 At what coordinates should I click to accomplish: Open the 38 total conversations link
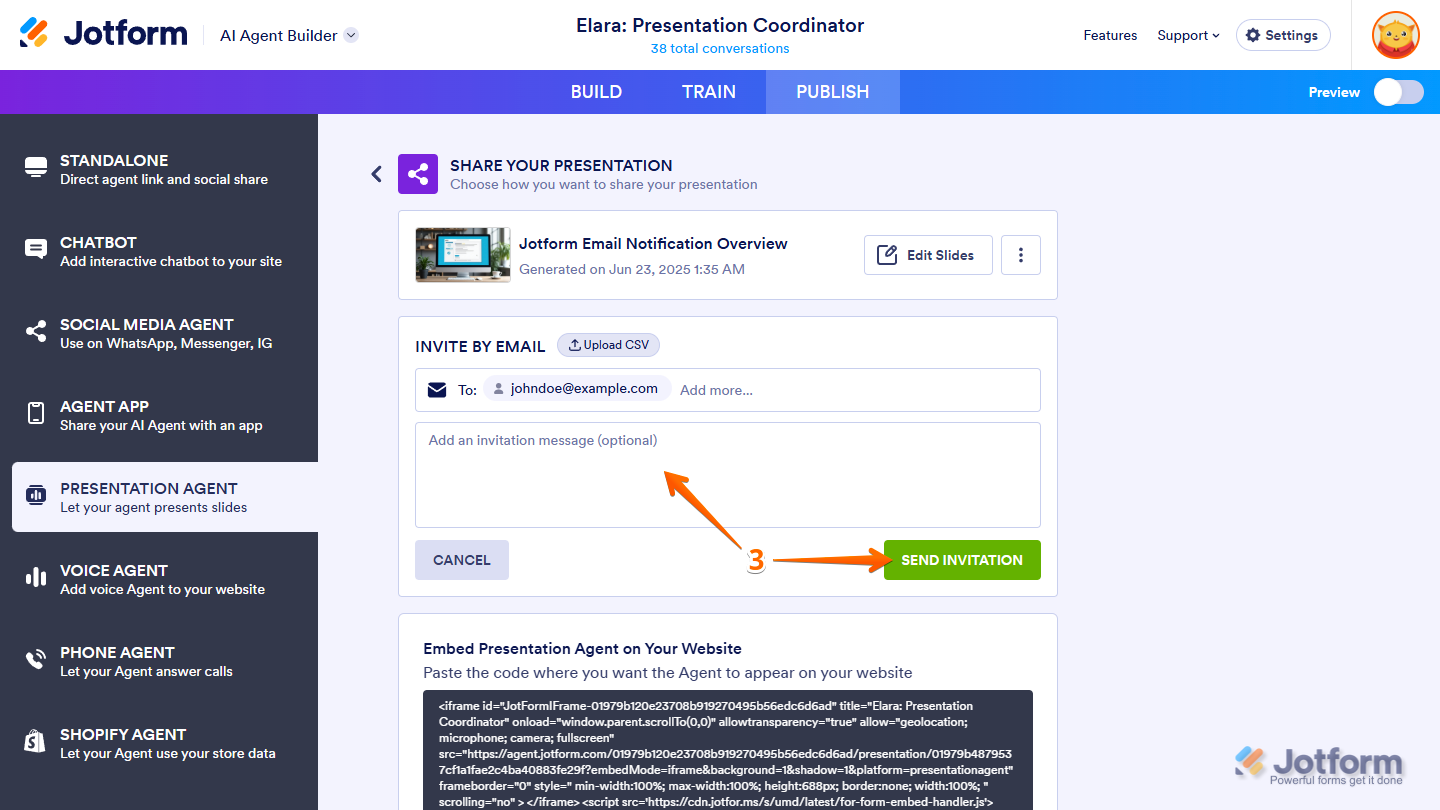pos(720,48)
